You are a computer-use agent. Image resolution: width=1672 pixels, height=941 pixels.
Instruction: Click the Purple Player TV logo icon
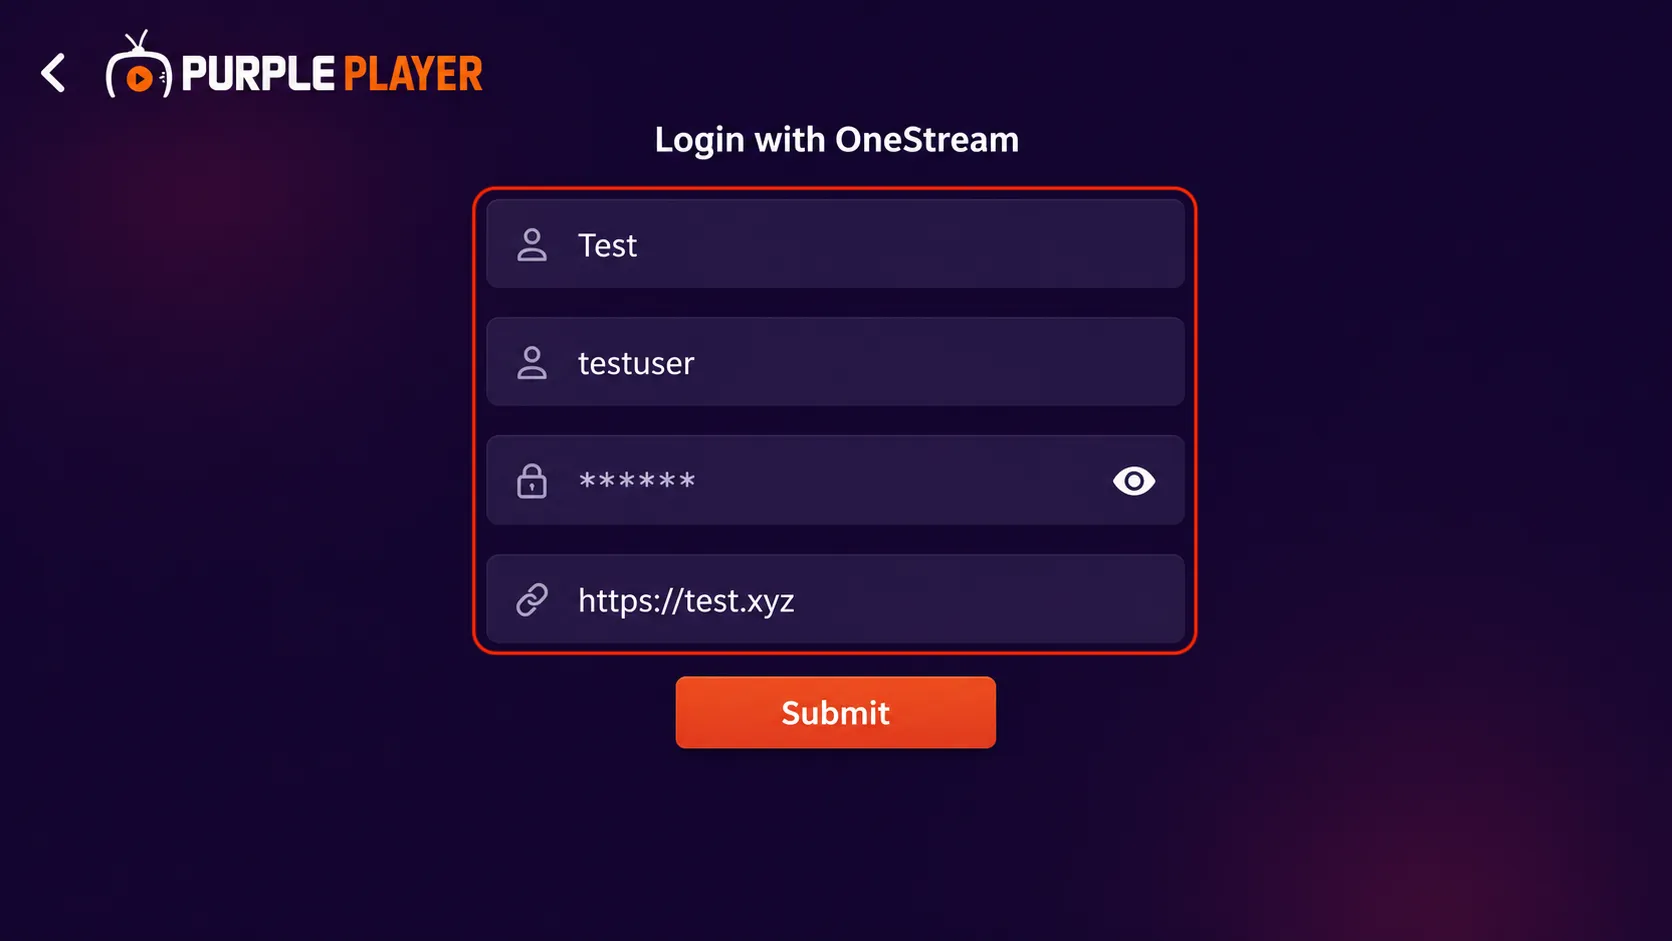139,65
